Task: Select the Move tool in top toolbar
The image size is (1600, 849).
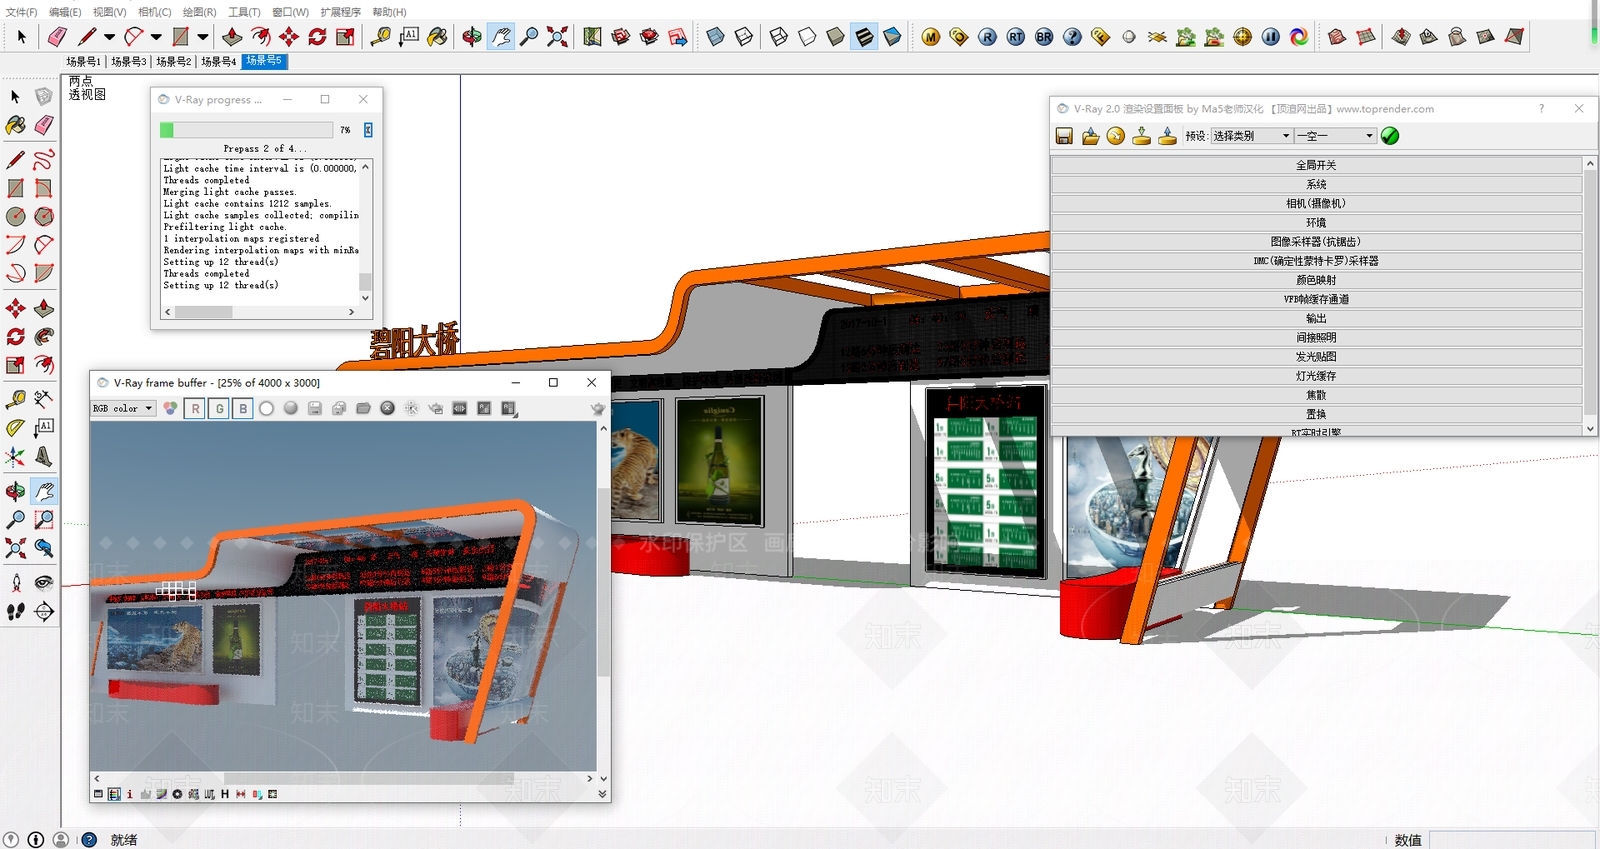Action: click(x=289, y=37)
